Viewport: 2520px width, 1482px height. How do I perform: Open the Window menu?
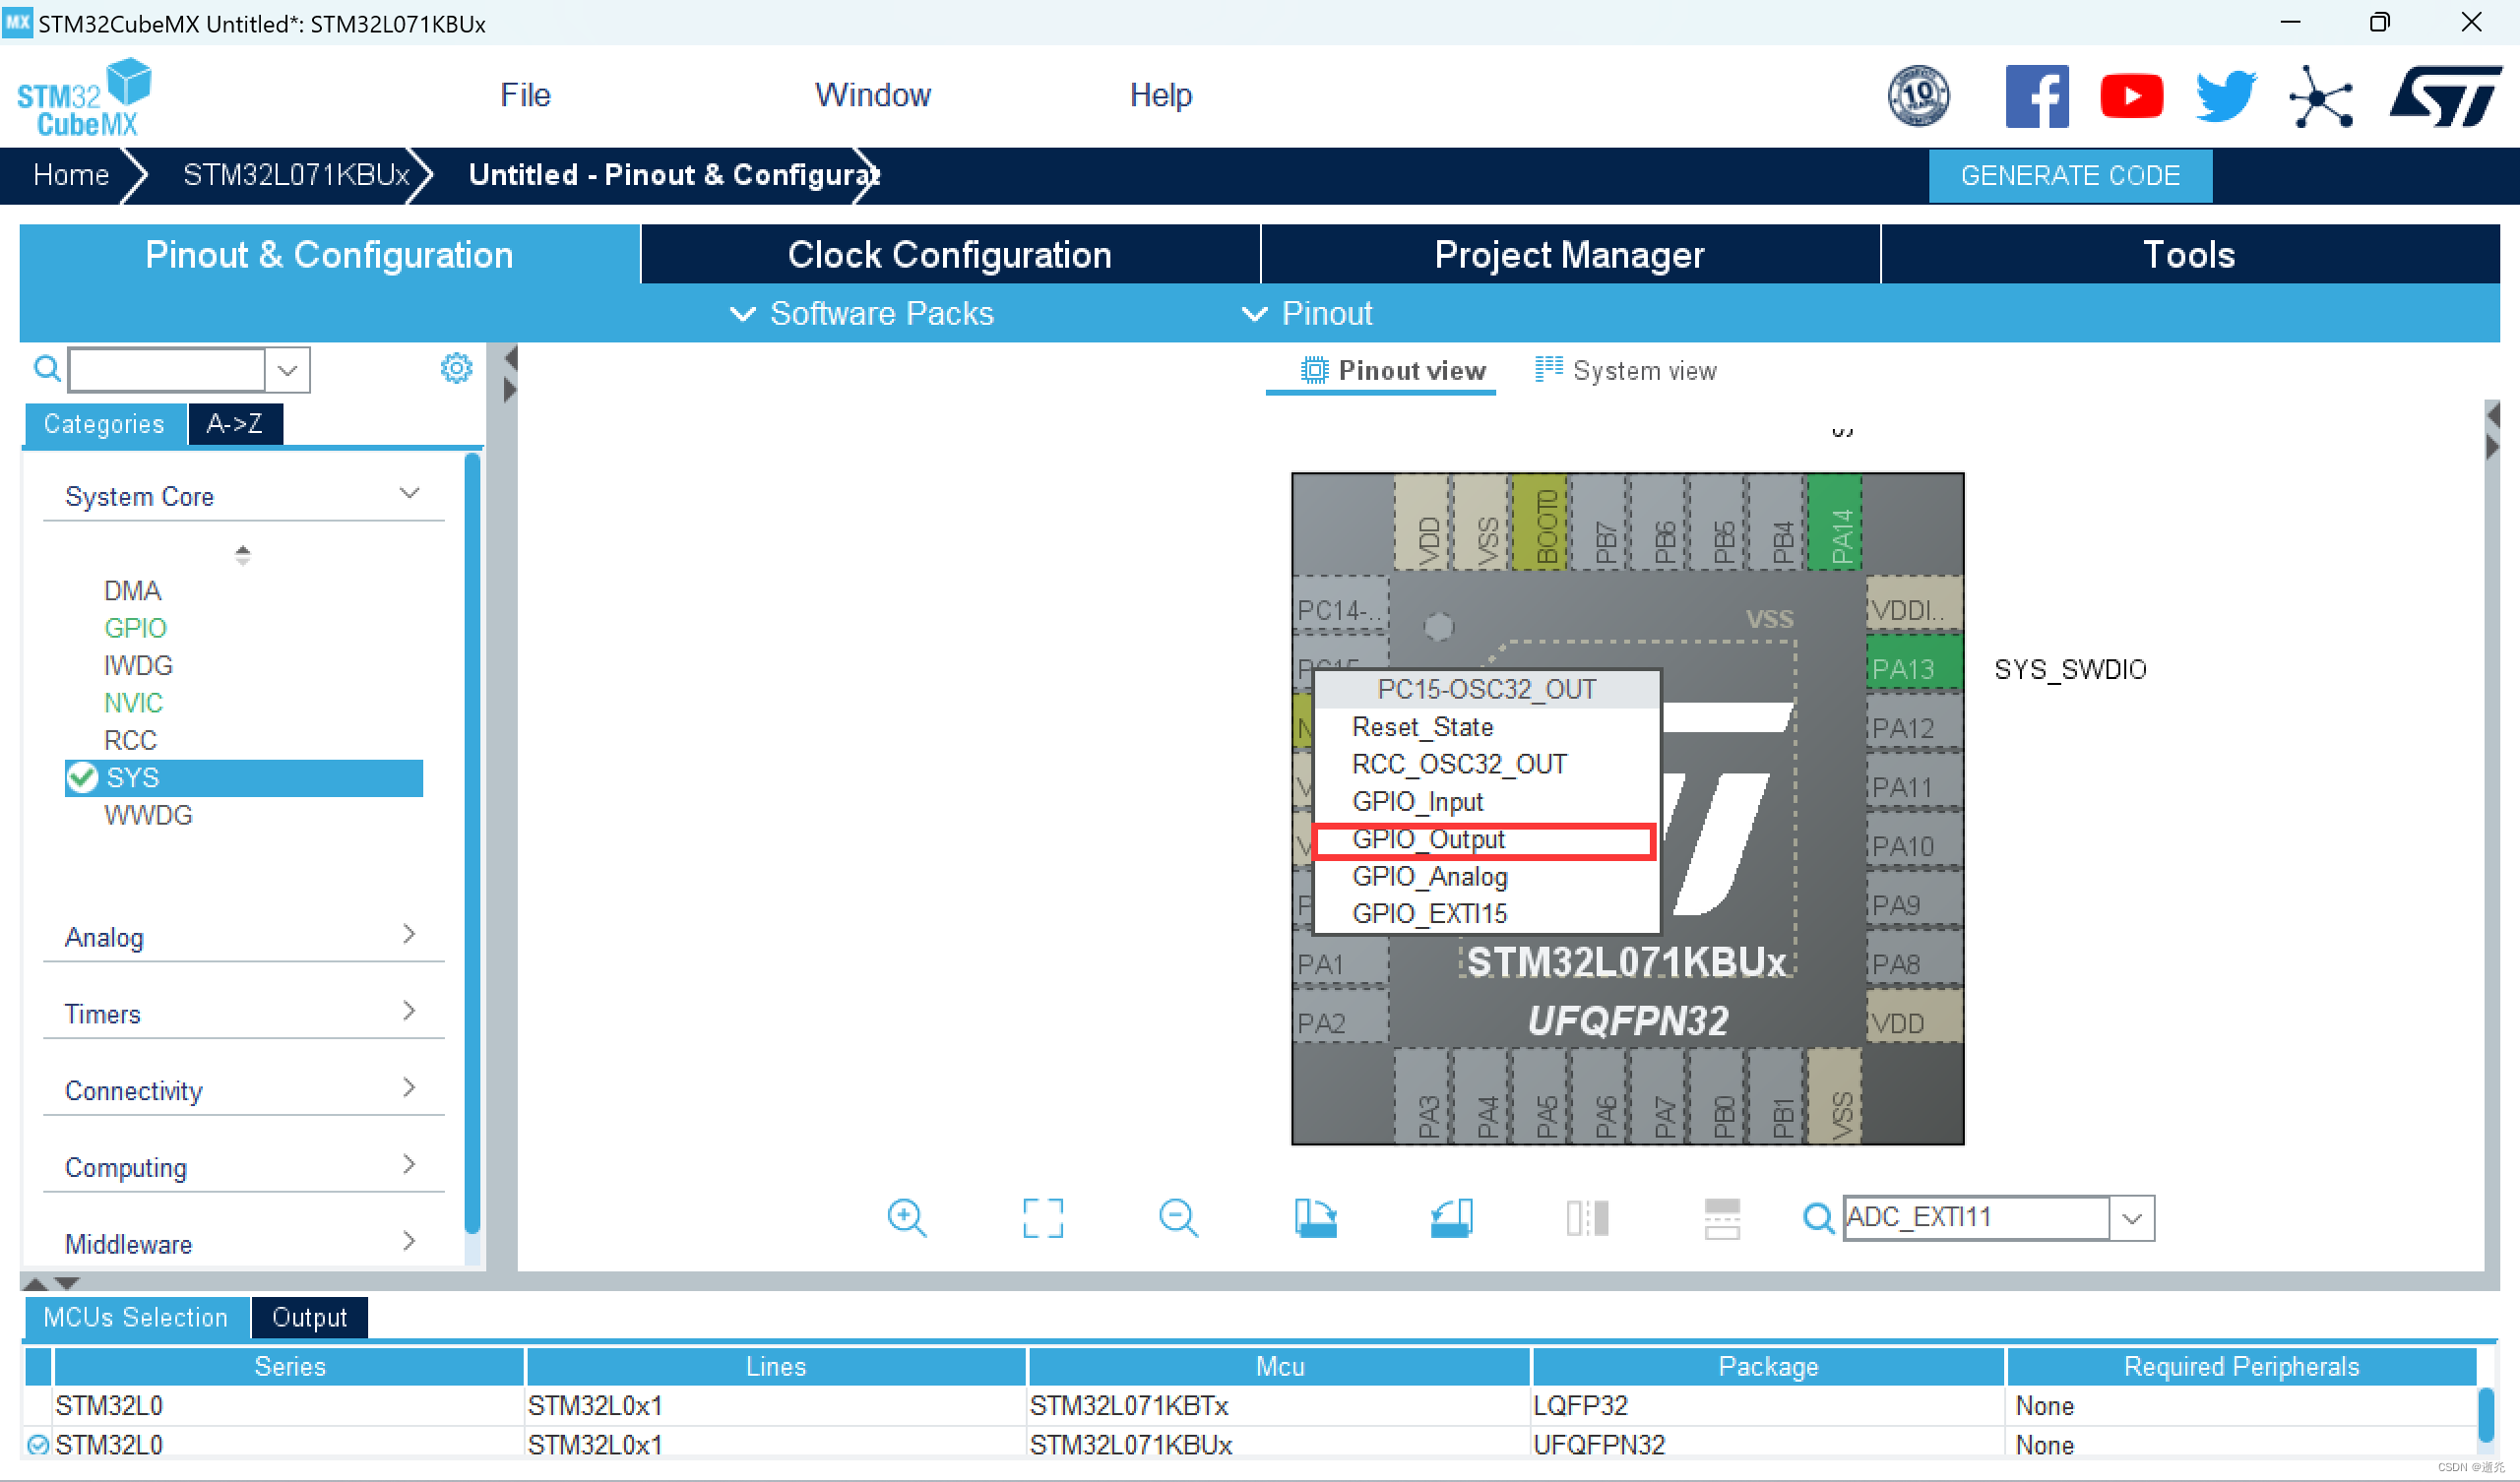[872, 95]
